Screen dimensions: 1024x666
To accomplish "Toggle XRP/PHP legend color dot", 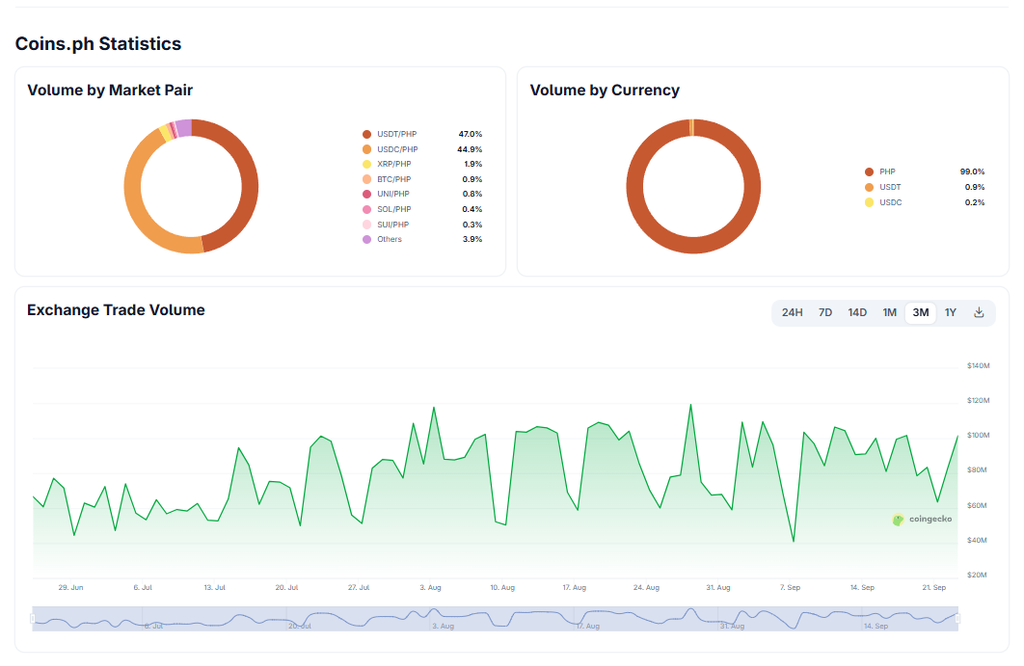I will pos(367,165).
